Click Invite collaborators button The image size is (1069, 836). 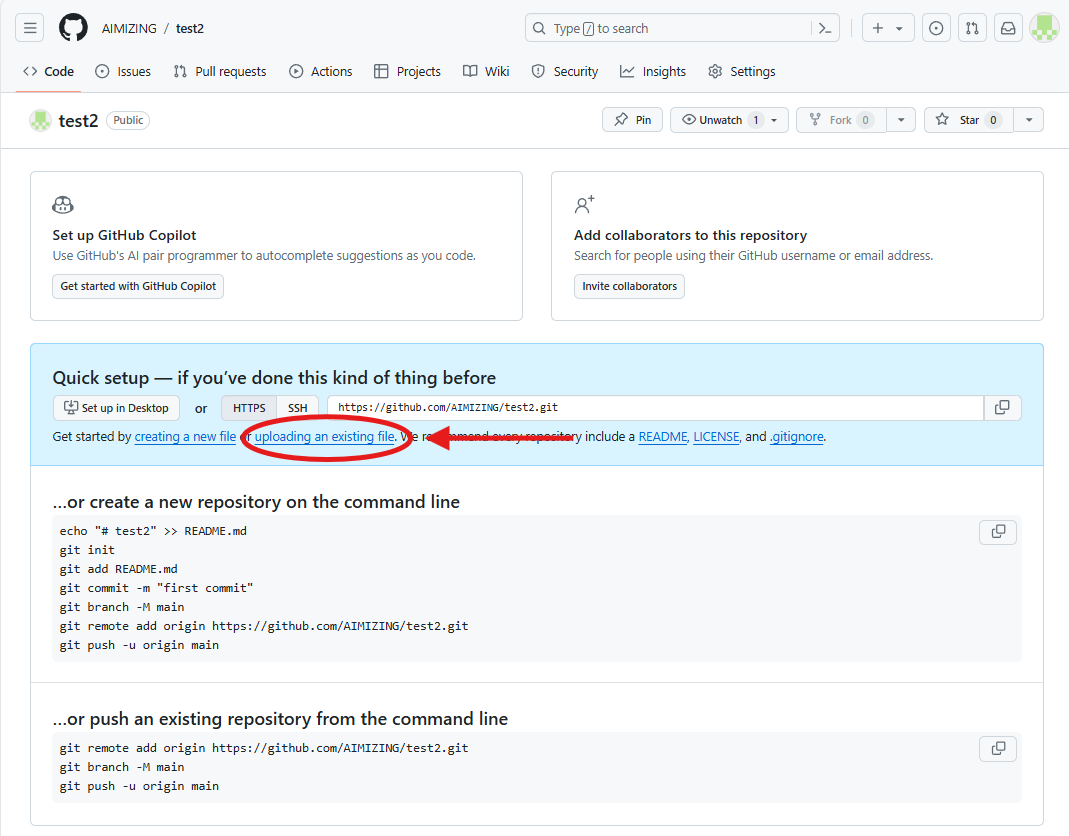pos(629,286)
